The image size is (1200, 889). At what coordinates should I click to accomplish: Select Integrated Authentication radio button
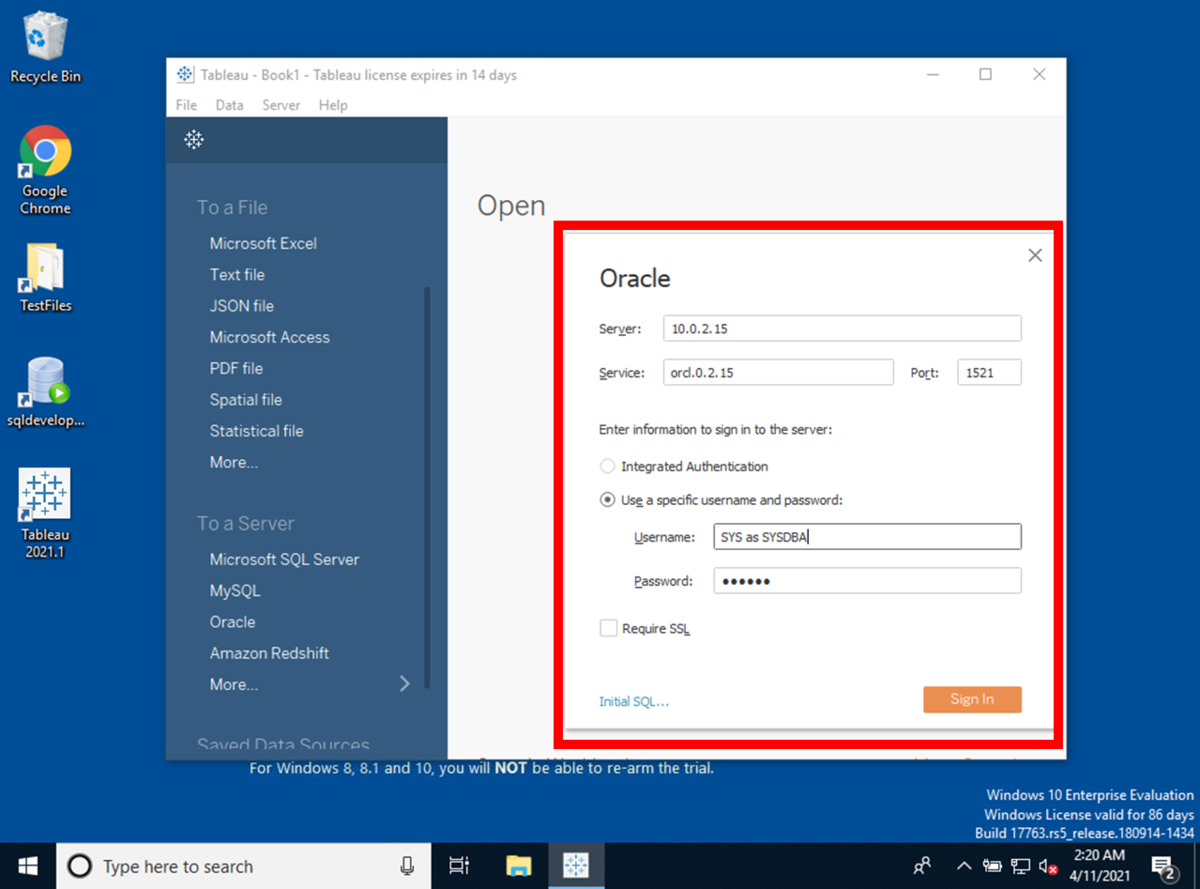click(607, 466)
